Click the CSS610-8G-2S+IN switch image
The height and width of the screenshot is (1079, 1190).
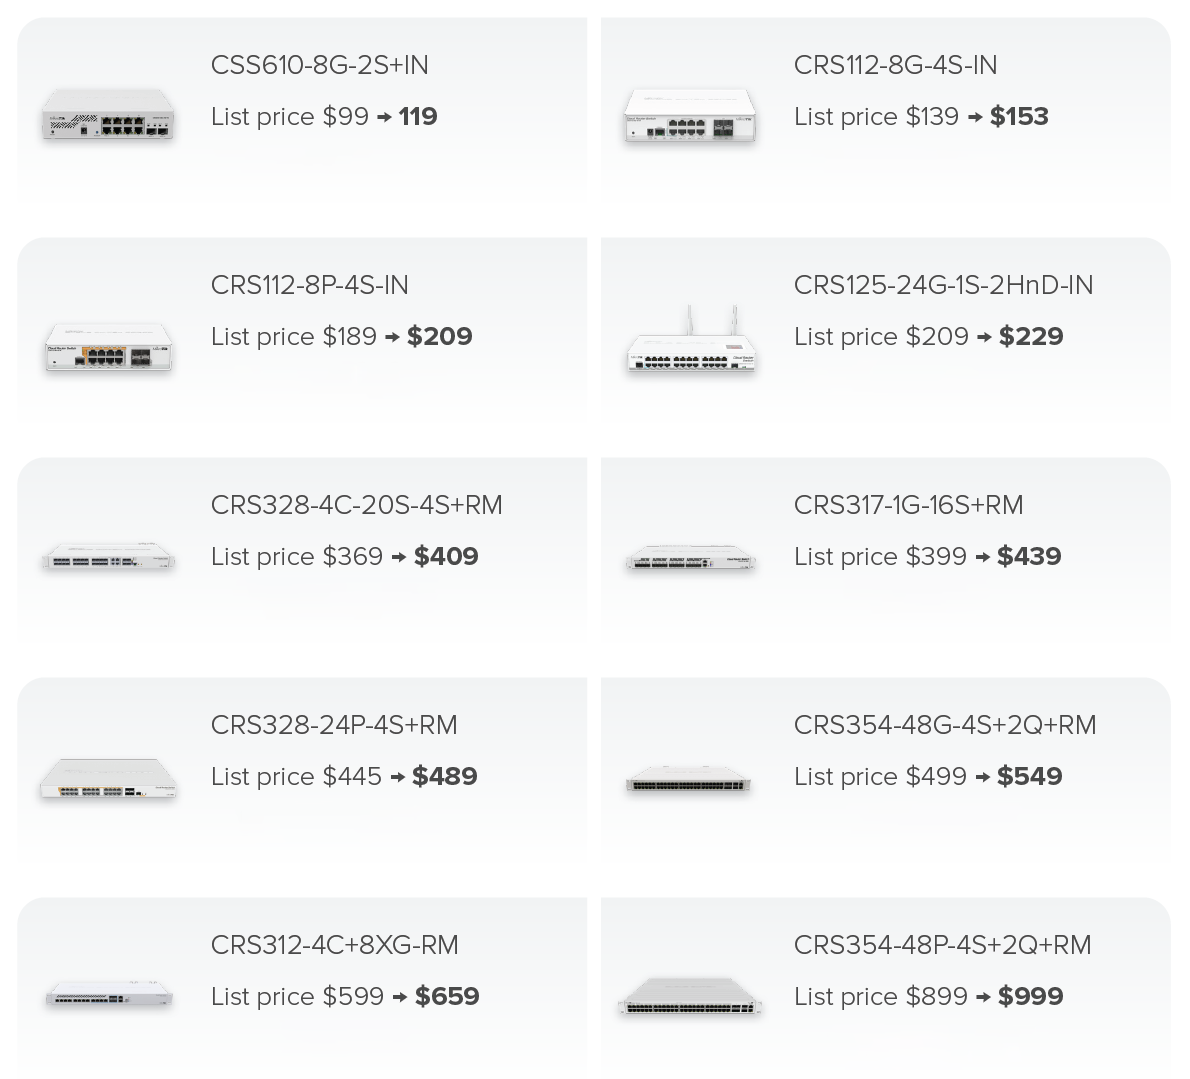pyautogui.click(x=108, y=116)
